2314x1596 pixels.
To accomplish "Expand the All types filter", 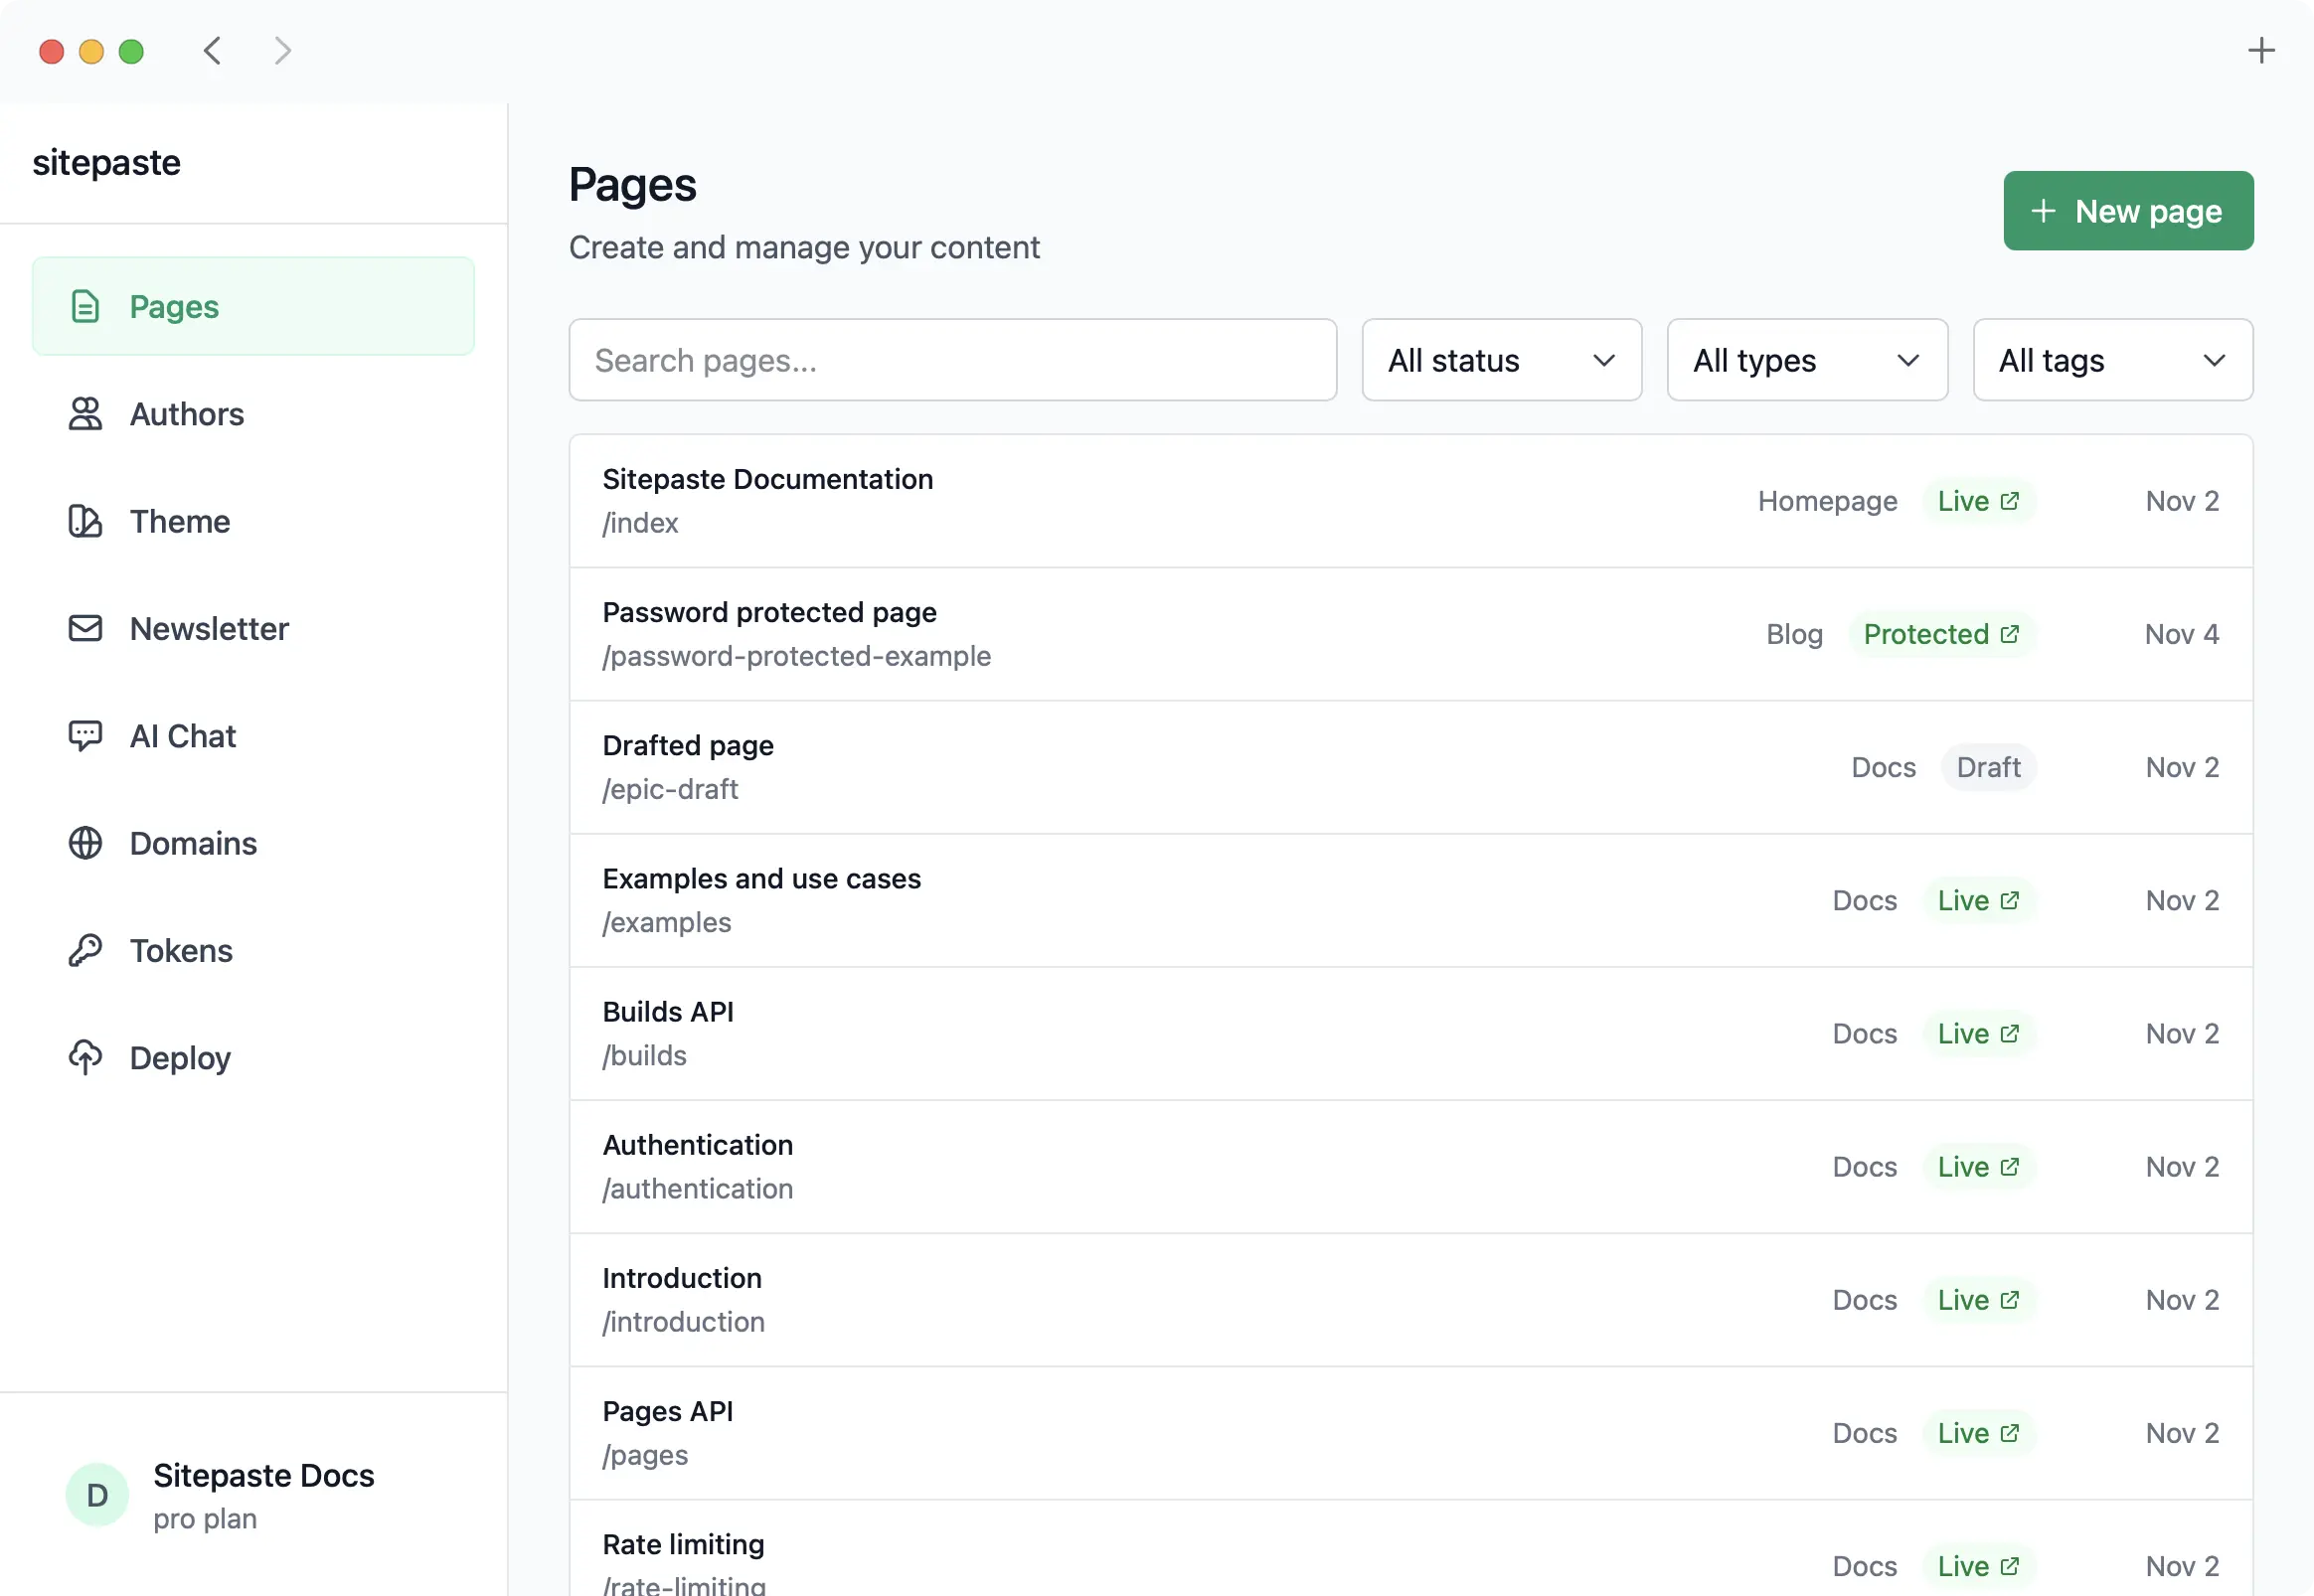I will pos(1806,360).
